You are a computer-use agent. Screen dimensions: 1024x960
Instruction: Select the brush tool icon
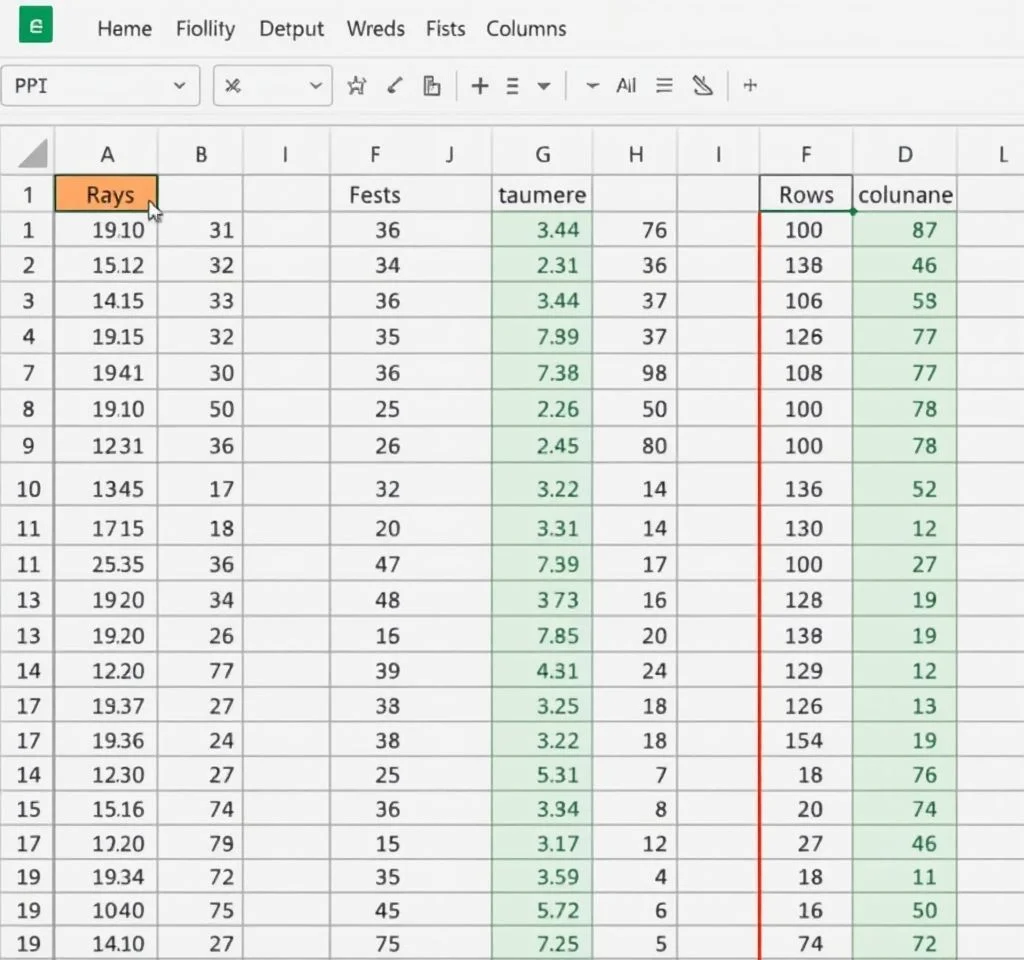394,86
